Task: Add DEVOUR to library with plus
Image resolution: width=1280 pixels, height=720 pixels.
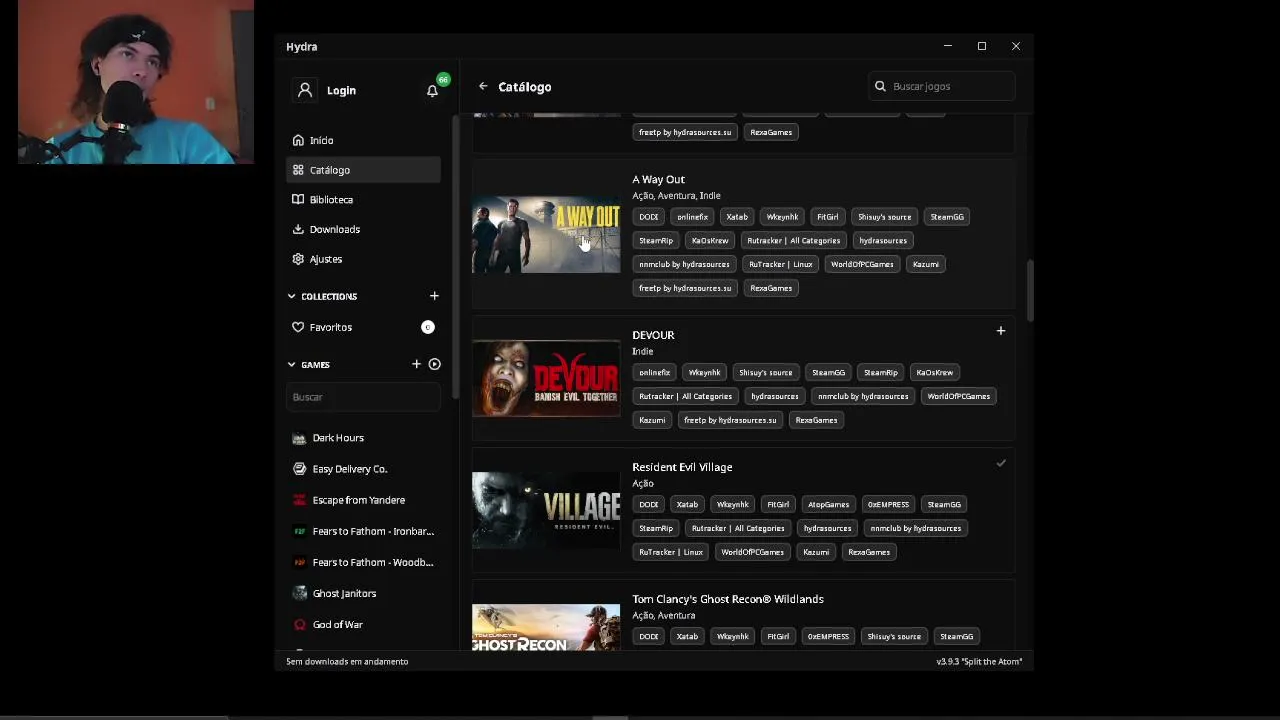Action: click(1000, 331)
